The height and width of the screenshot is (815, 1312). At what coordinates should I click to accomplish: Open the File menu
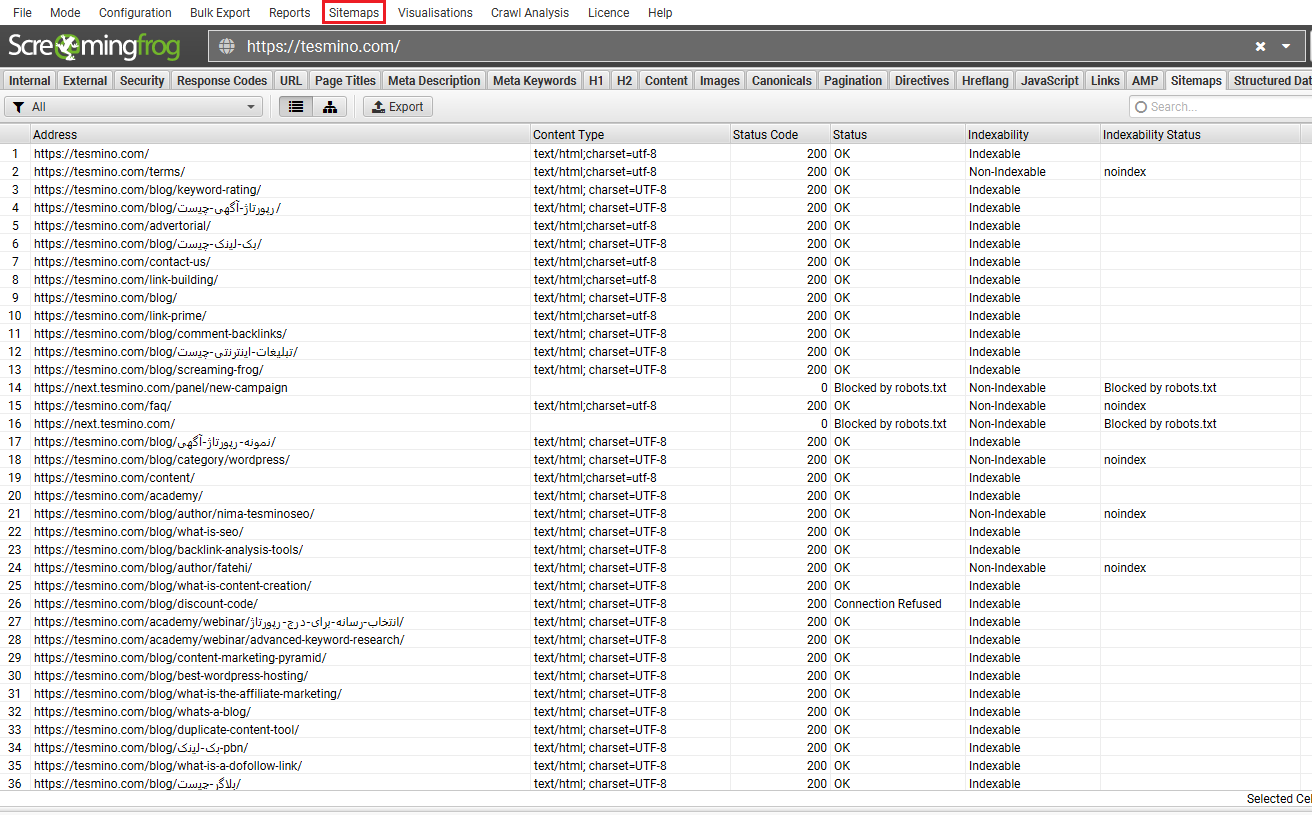tap(22, 13)
